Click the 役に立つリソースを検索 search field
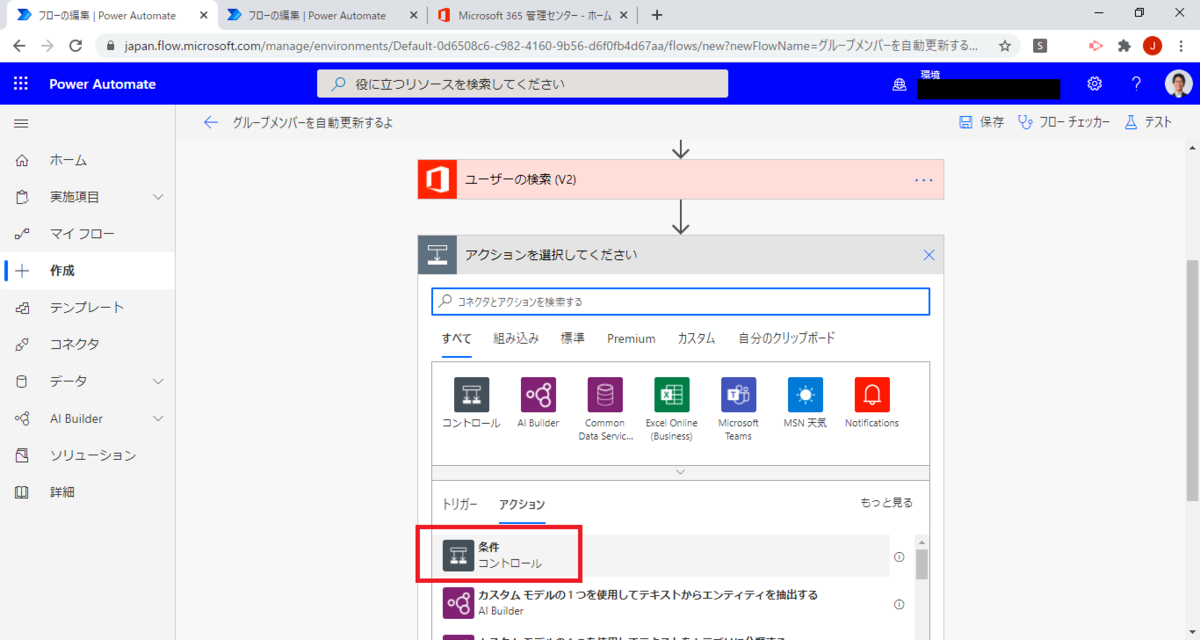The height and width of the screenshot is (640, 1200). coord(522,84)
